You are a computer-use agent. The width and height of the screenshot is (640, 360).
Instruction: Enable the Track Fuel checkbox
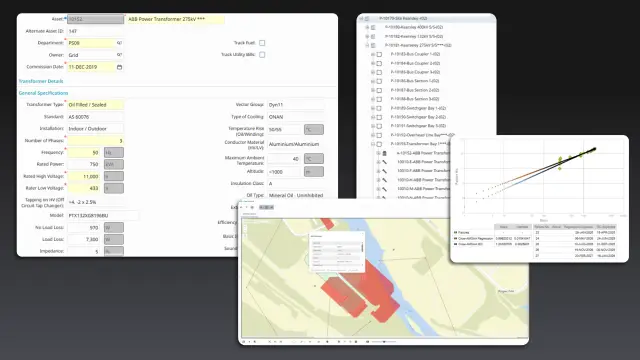[x=262, y=43]
